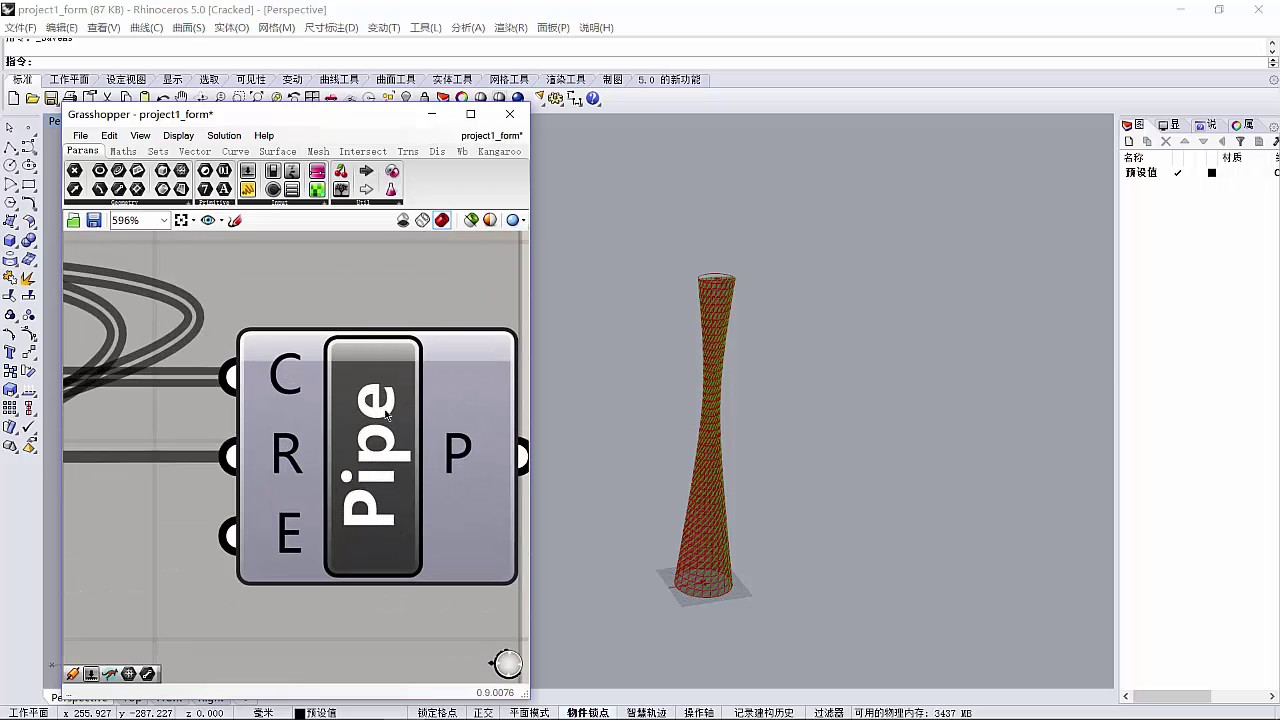1280x720 pixels.
Task: Click the delete layer X icon
Action: point(1165,141)
